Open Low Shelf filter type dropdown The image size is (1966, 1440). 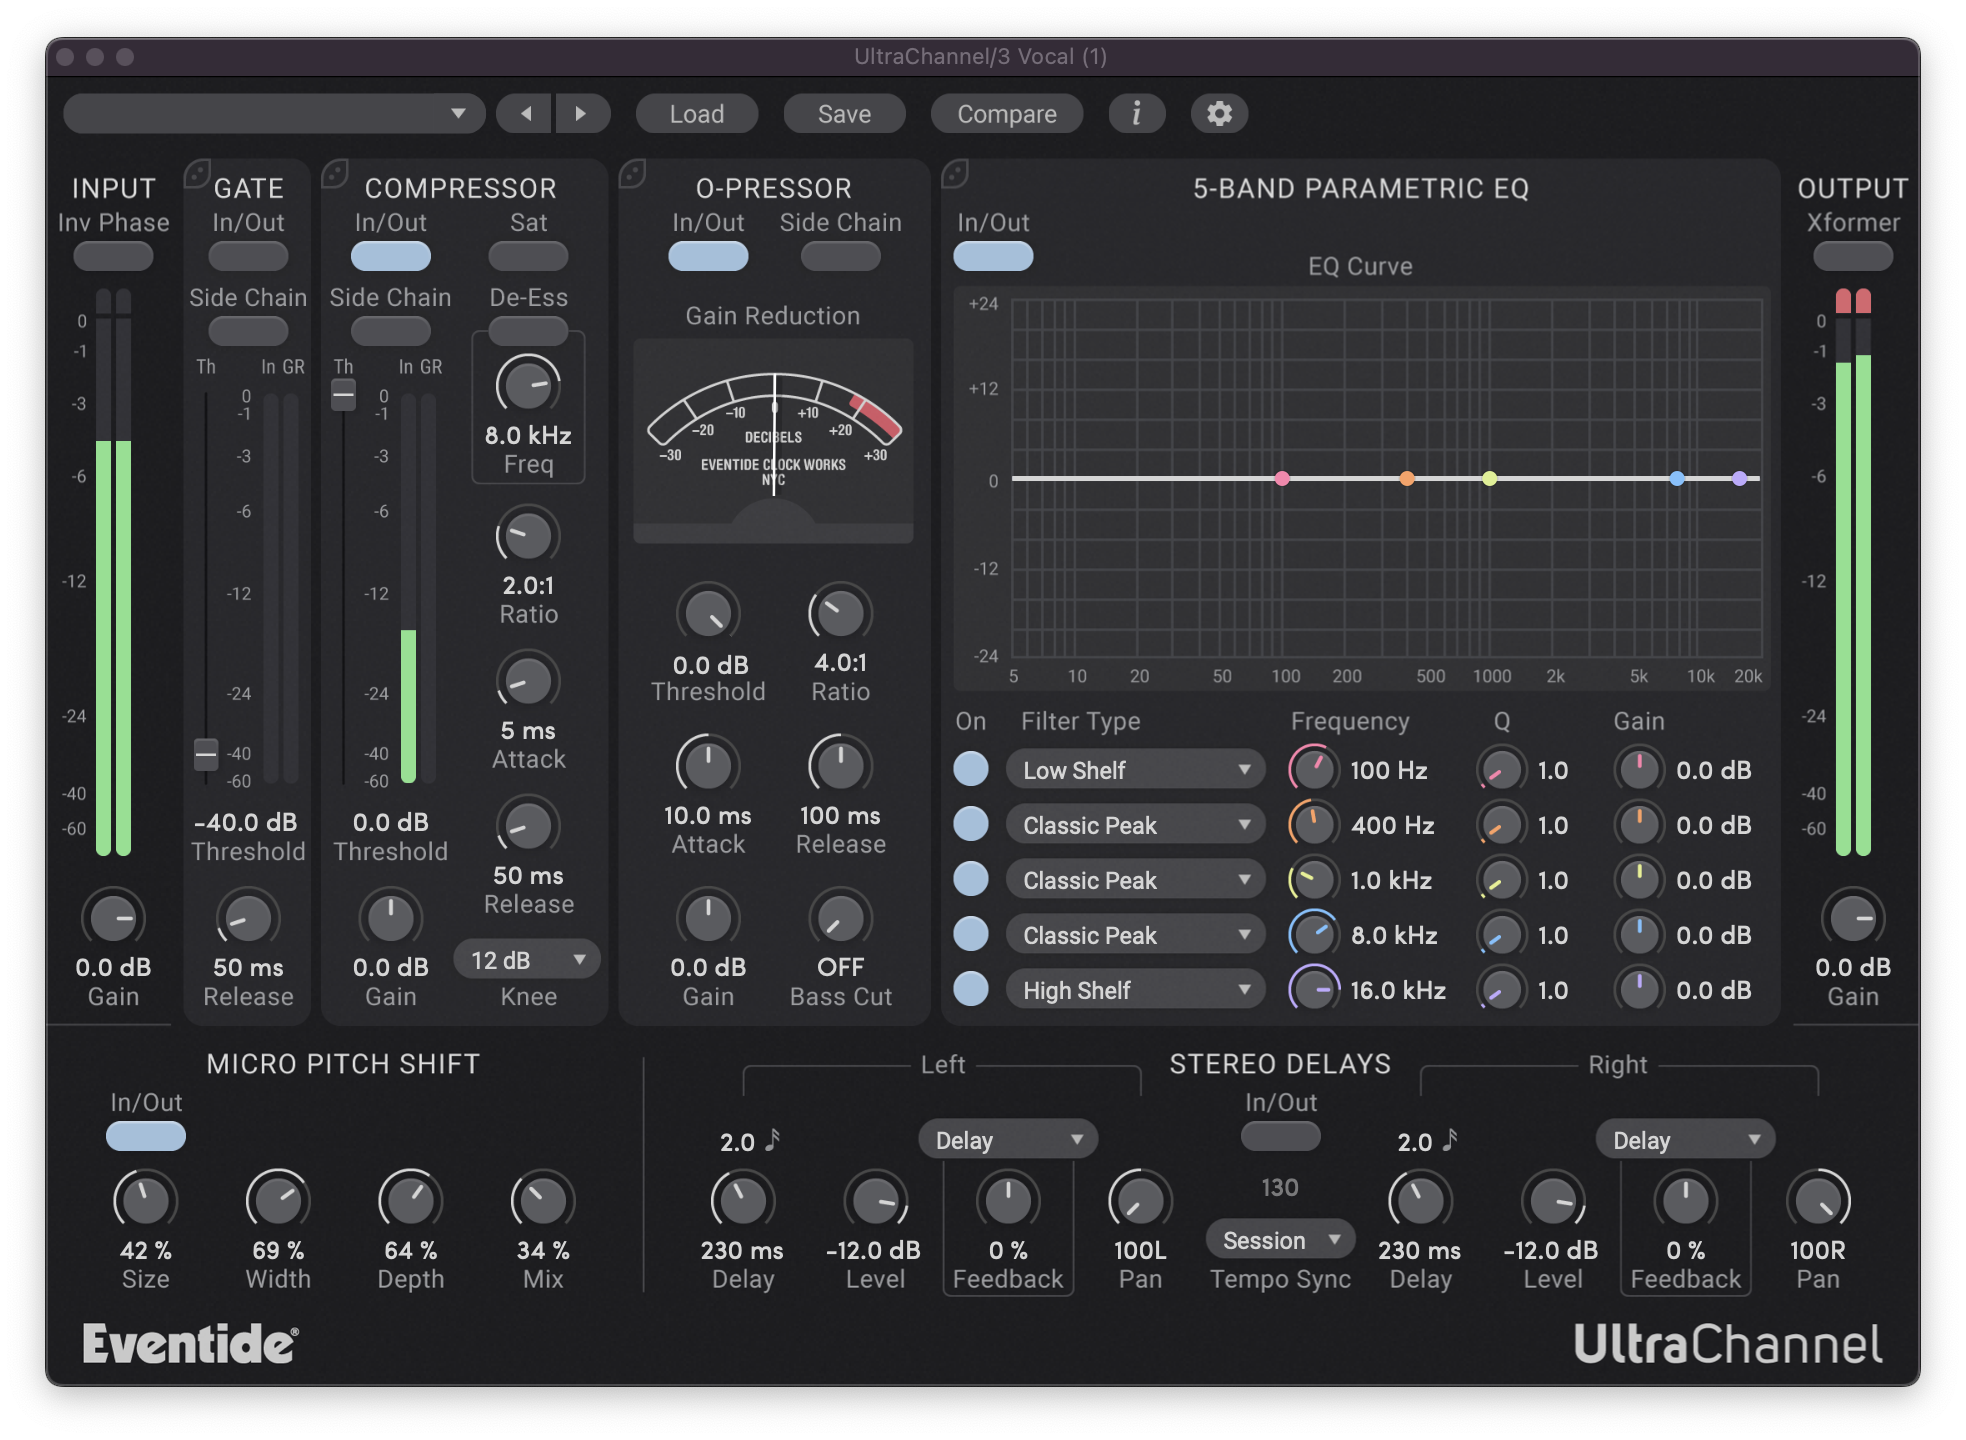click(1135, 770)
